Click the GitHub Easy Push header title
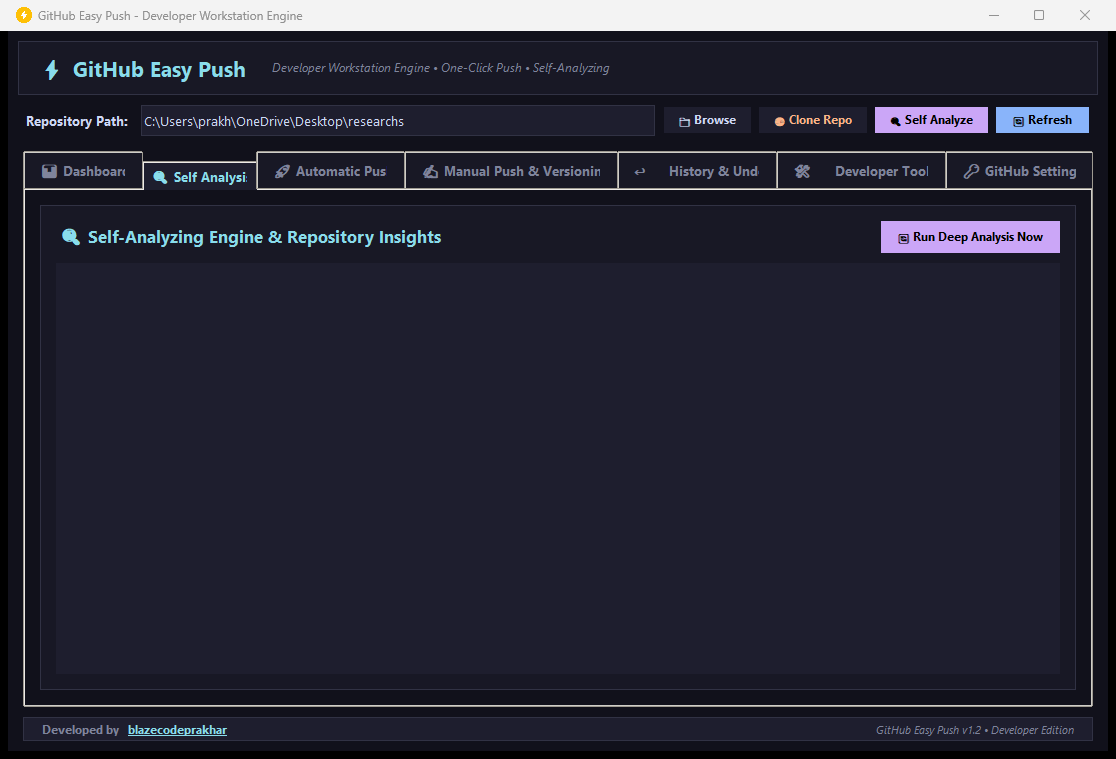 click(159, 70)
